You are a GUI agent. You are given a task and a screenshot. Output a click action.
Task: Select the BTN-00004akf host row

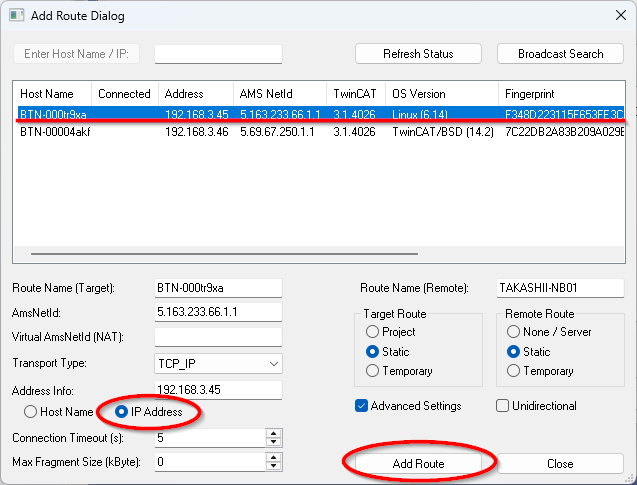coord(56,132)
